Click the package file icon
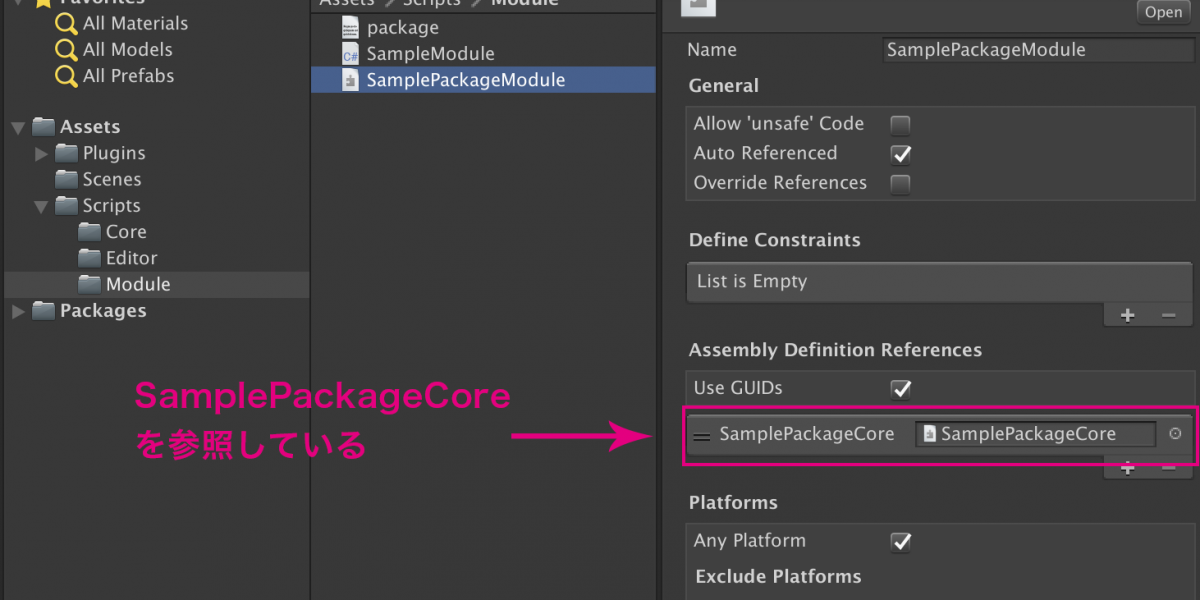1200x600 pixels. pos(350,28)
